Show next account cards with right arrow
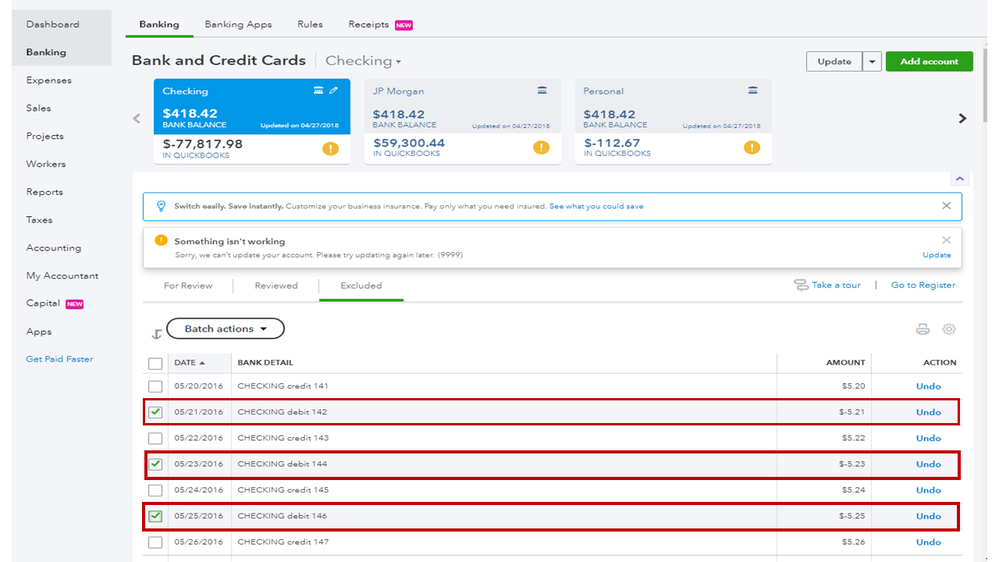 [962, 118]
